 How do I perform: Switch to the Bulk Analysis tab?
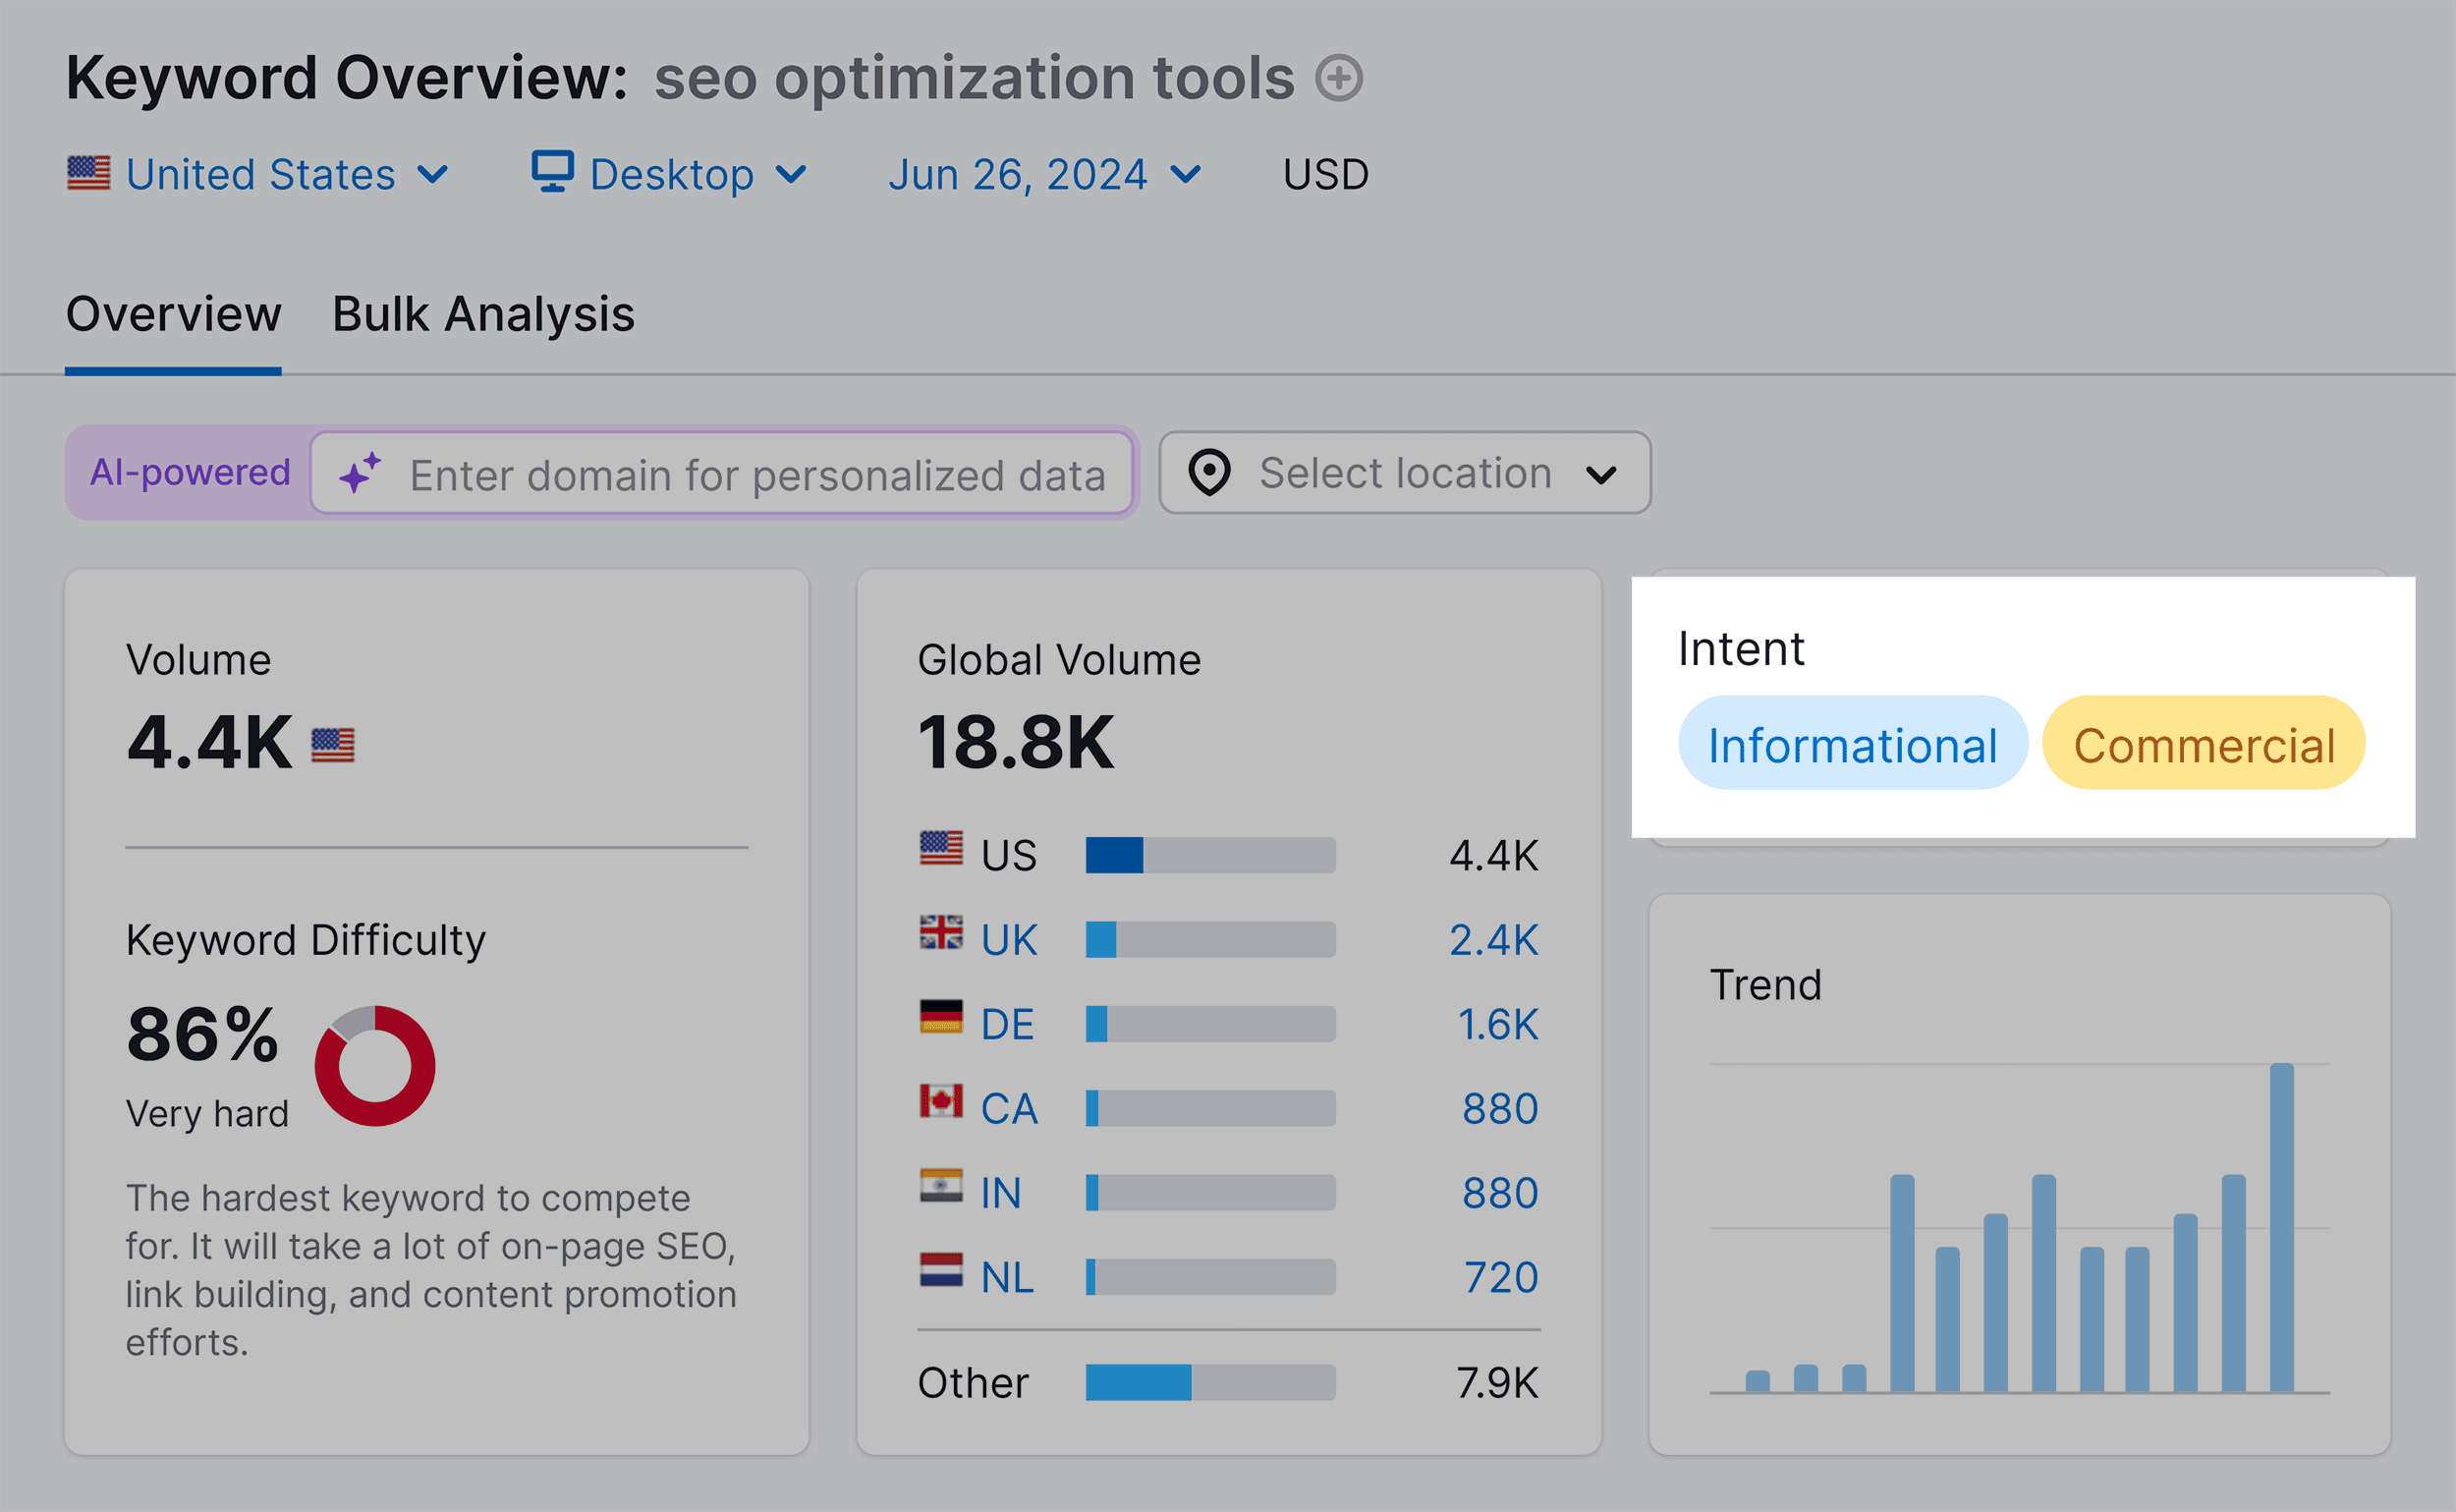click(x=483, y=314)
